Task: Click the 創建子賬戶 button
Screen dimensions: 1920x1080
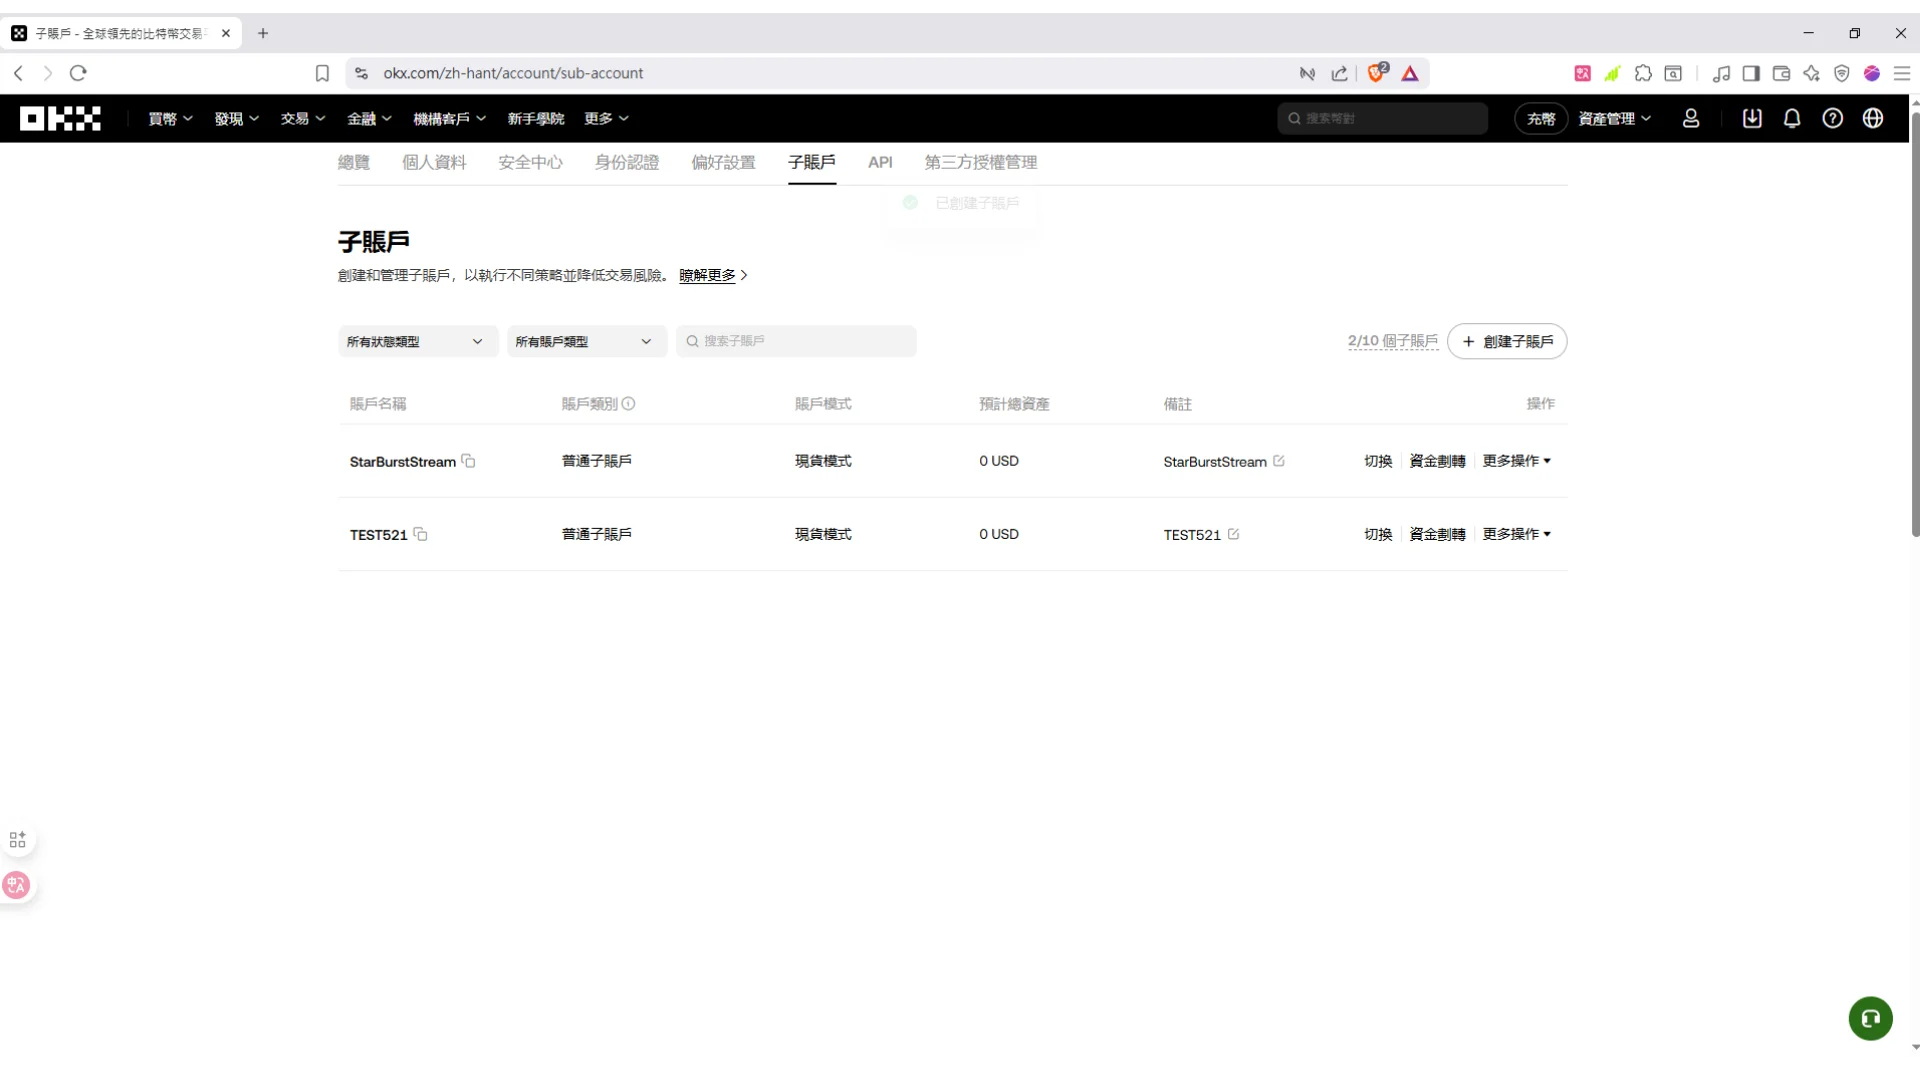Action: pyautogui.click(x=1508, y=341)
